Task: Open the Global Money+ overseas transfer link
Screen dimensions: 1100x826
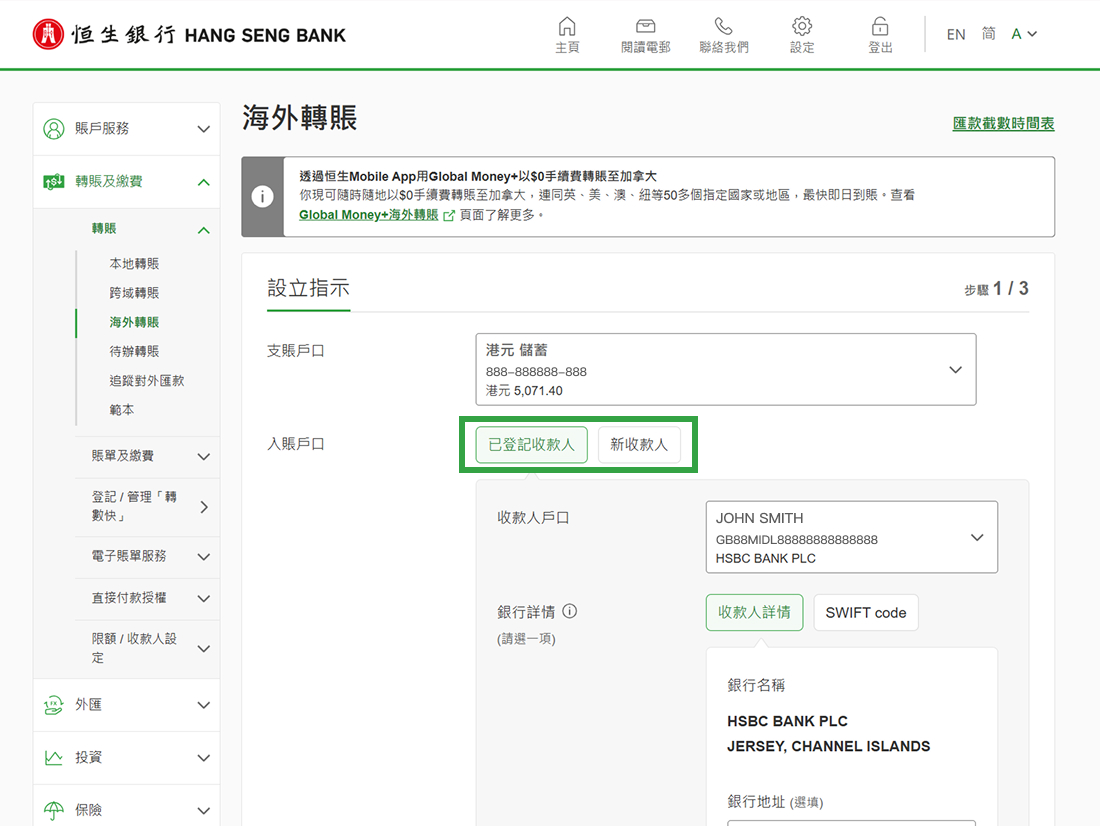Action: click(x=369, y=215)
